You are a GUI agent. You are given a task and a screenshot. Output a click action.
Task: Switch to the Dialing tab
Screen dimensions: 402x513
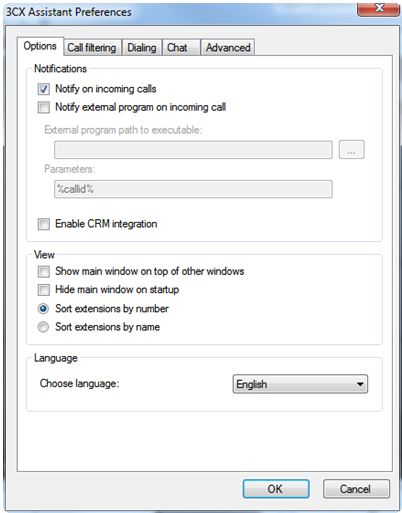tap(142, 48)
